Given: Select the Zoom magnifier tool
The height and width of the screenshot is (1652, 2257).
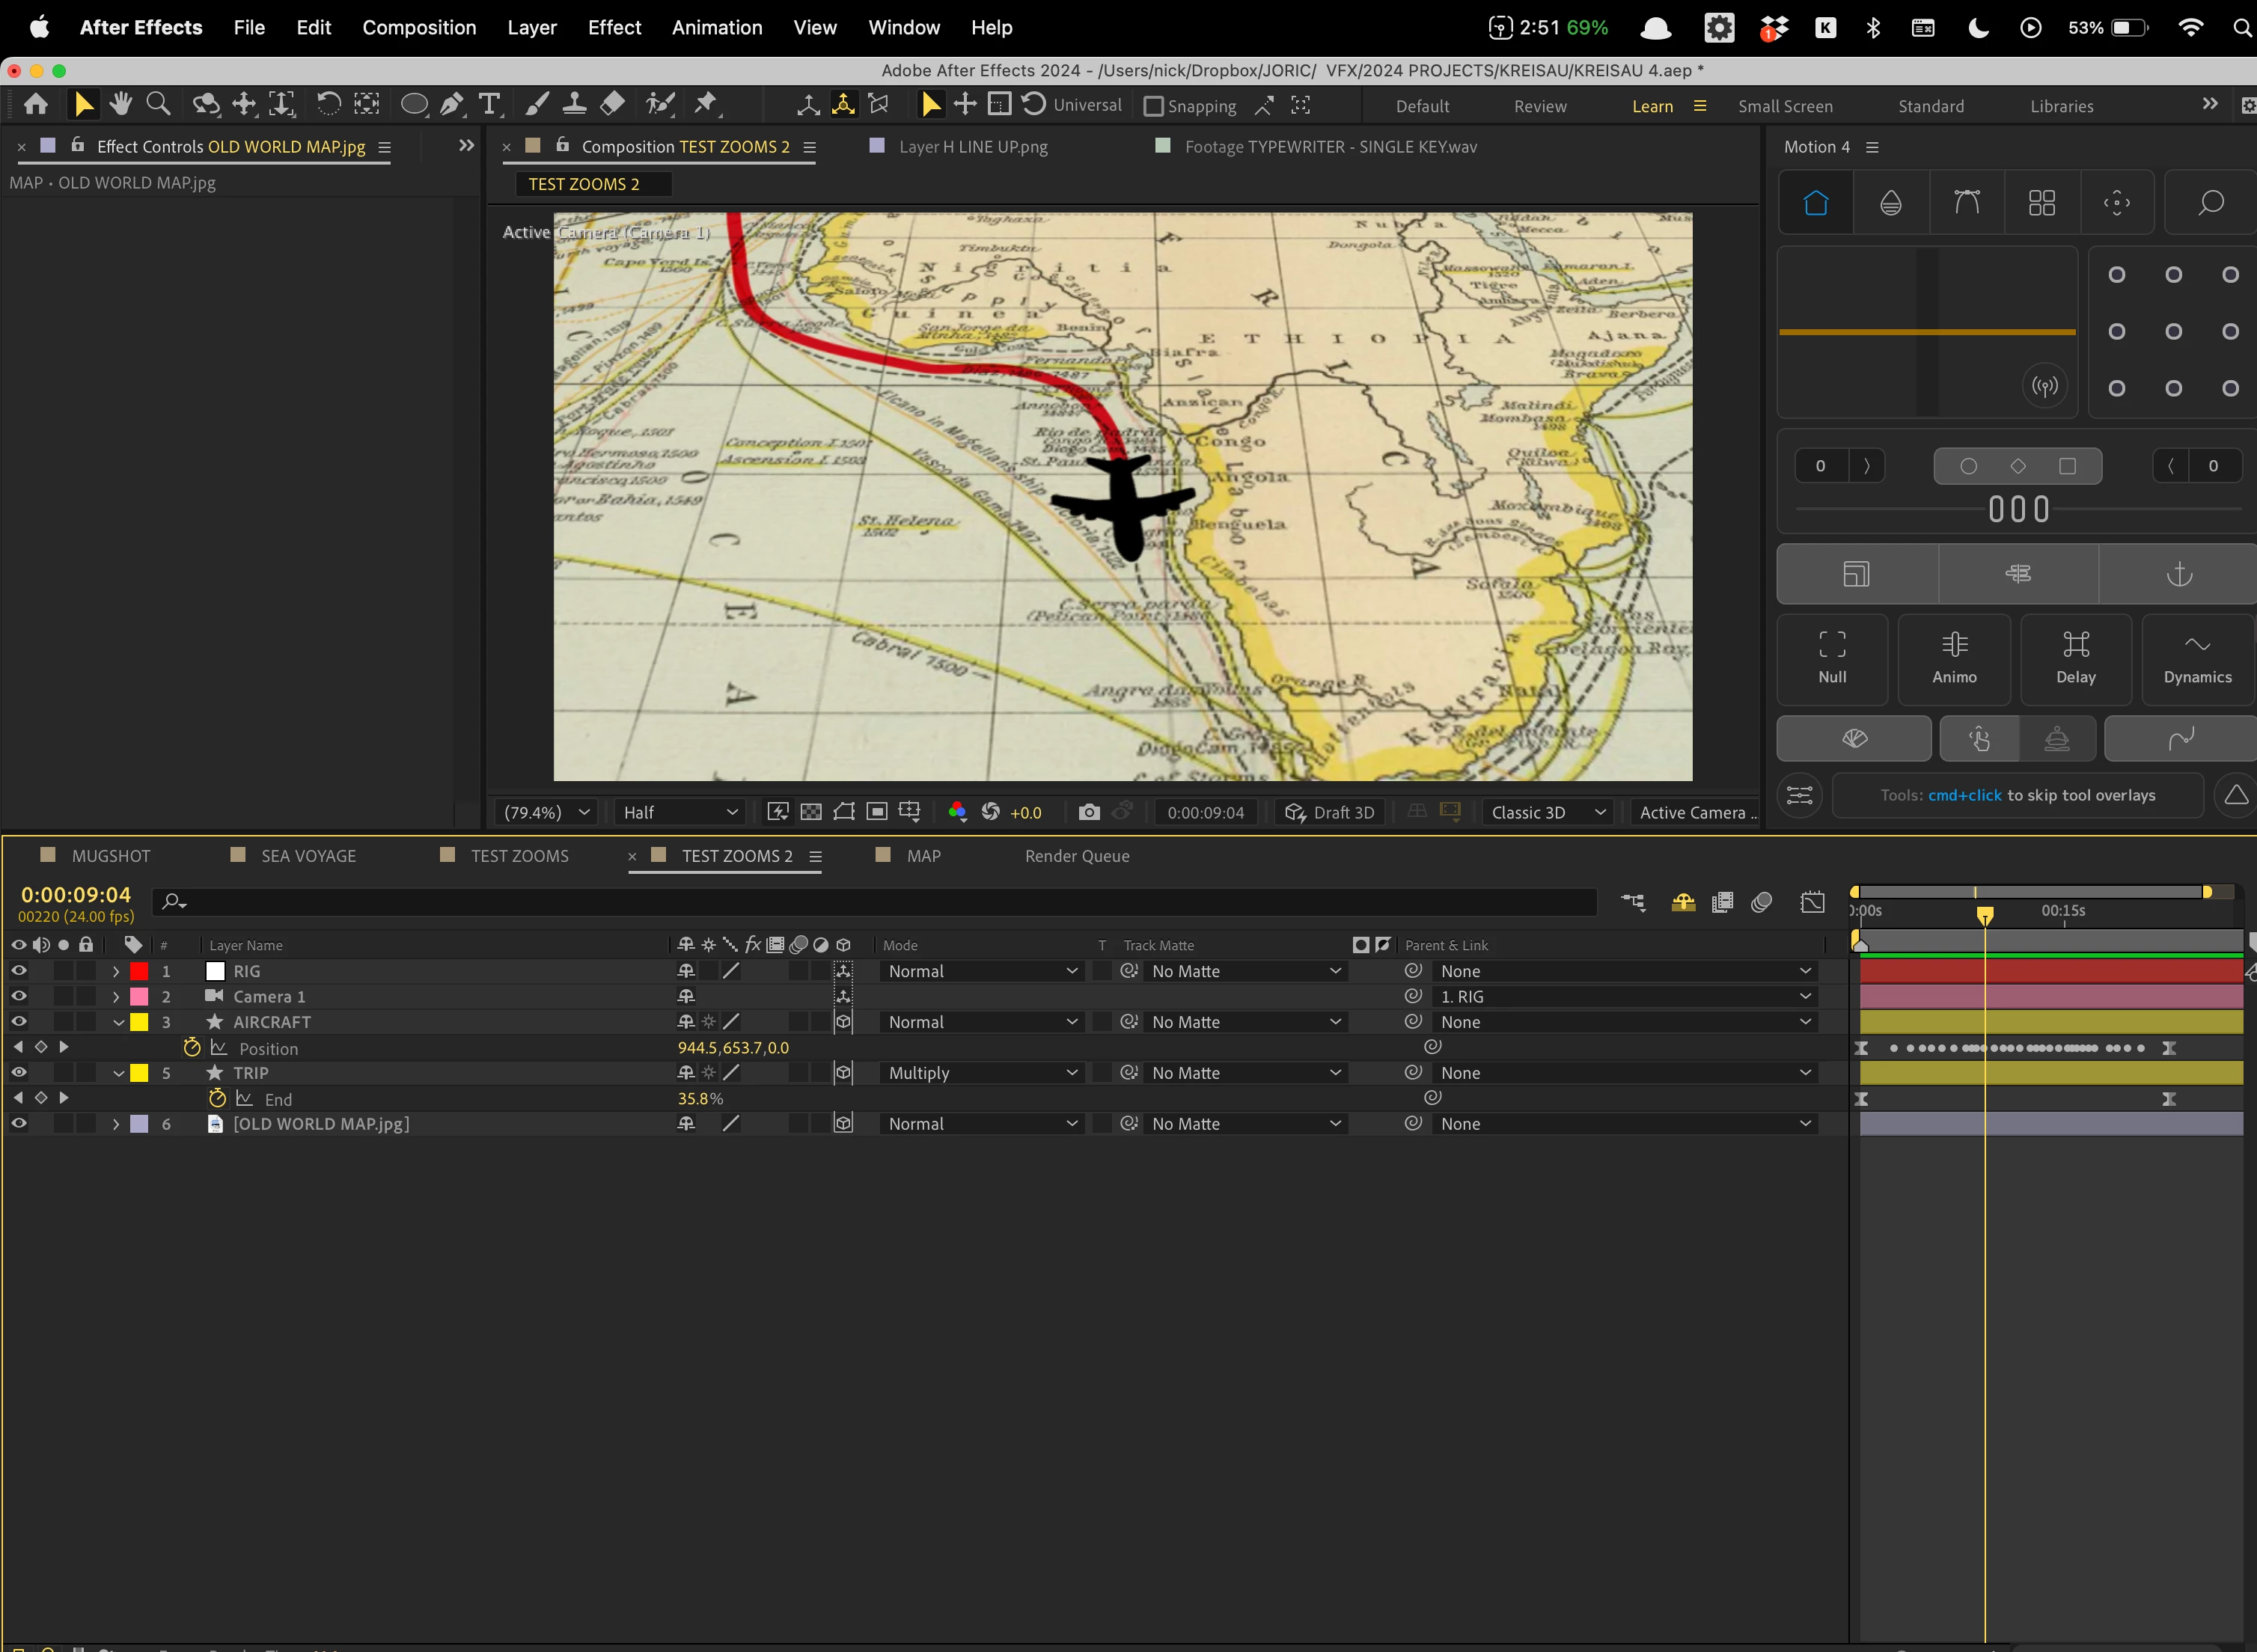Looking at the screenshot, I should pos(158,104).
